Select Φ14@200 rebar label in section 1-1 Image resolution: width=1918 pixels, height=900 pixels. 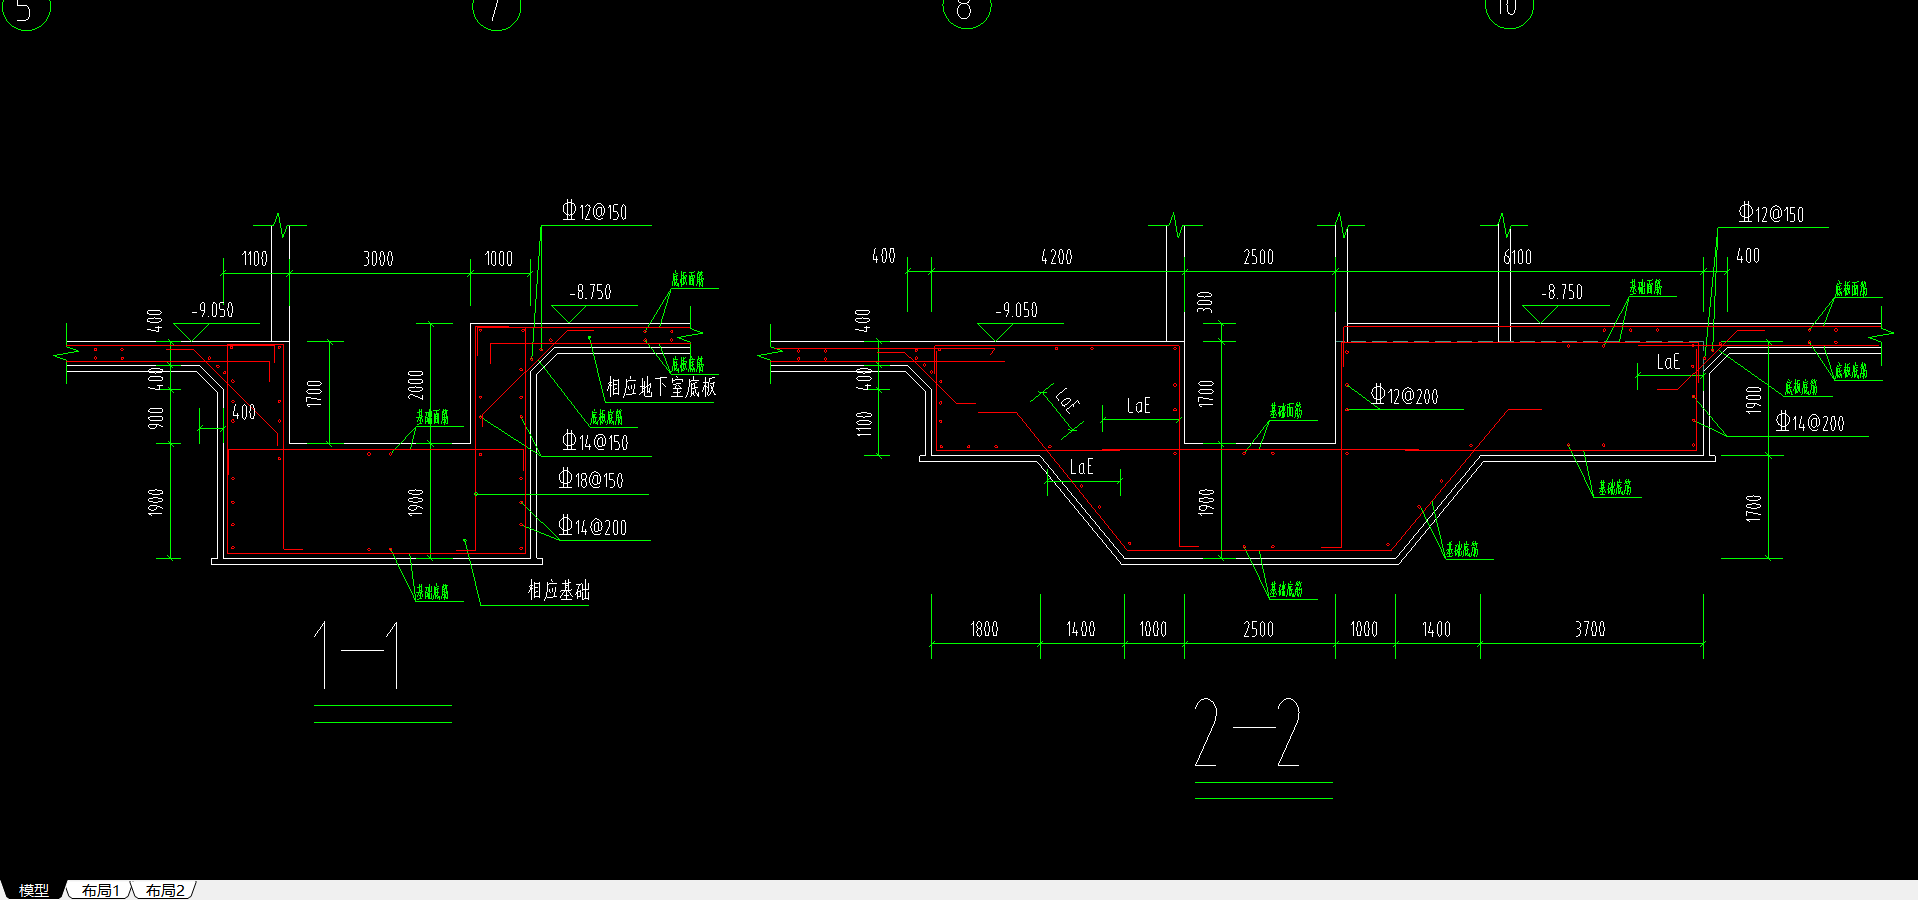point(592,526)
